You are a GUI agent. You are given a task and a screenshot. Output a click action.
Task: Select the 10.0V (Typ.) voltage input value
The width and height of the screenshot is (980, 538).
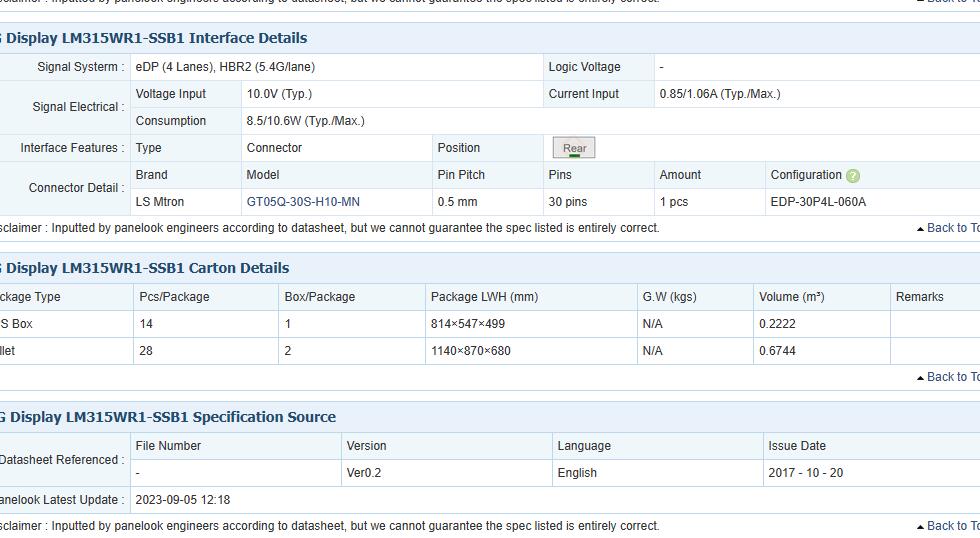[279, 94]
